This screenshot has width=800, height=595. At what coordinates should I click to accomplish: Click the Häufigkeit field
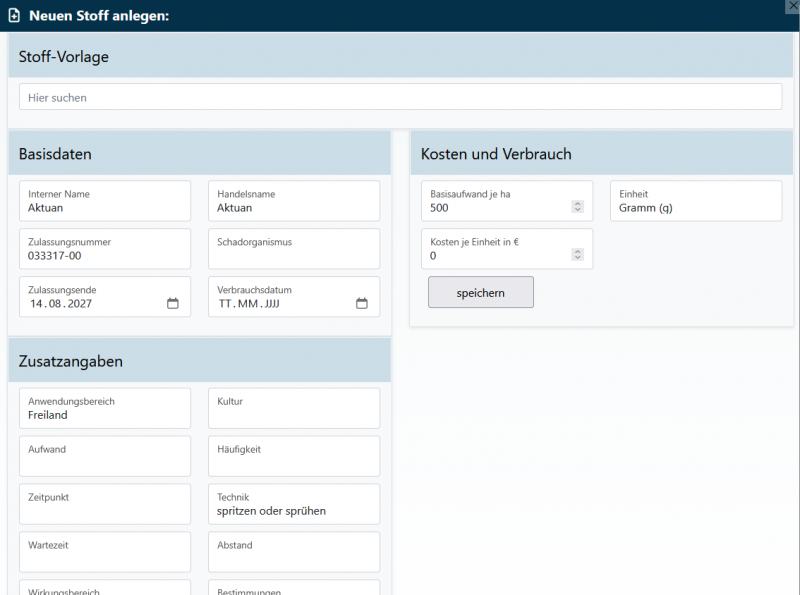[x=293, y=457]
